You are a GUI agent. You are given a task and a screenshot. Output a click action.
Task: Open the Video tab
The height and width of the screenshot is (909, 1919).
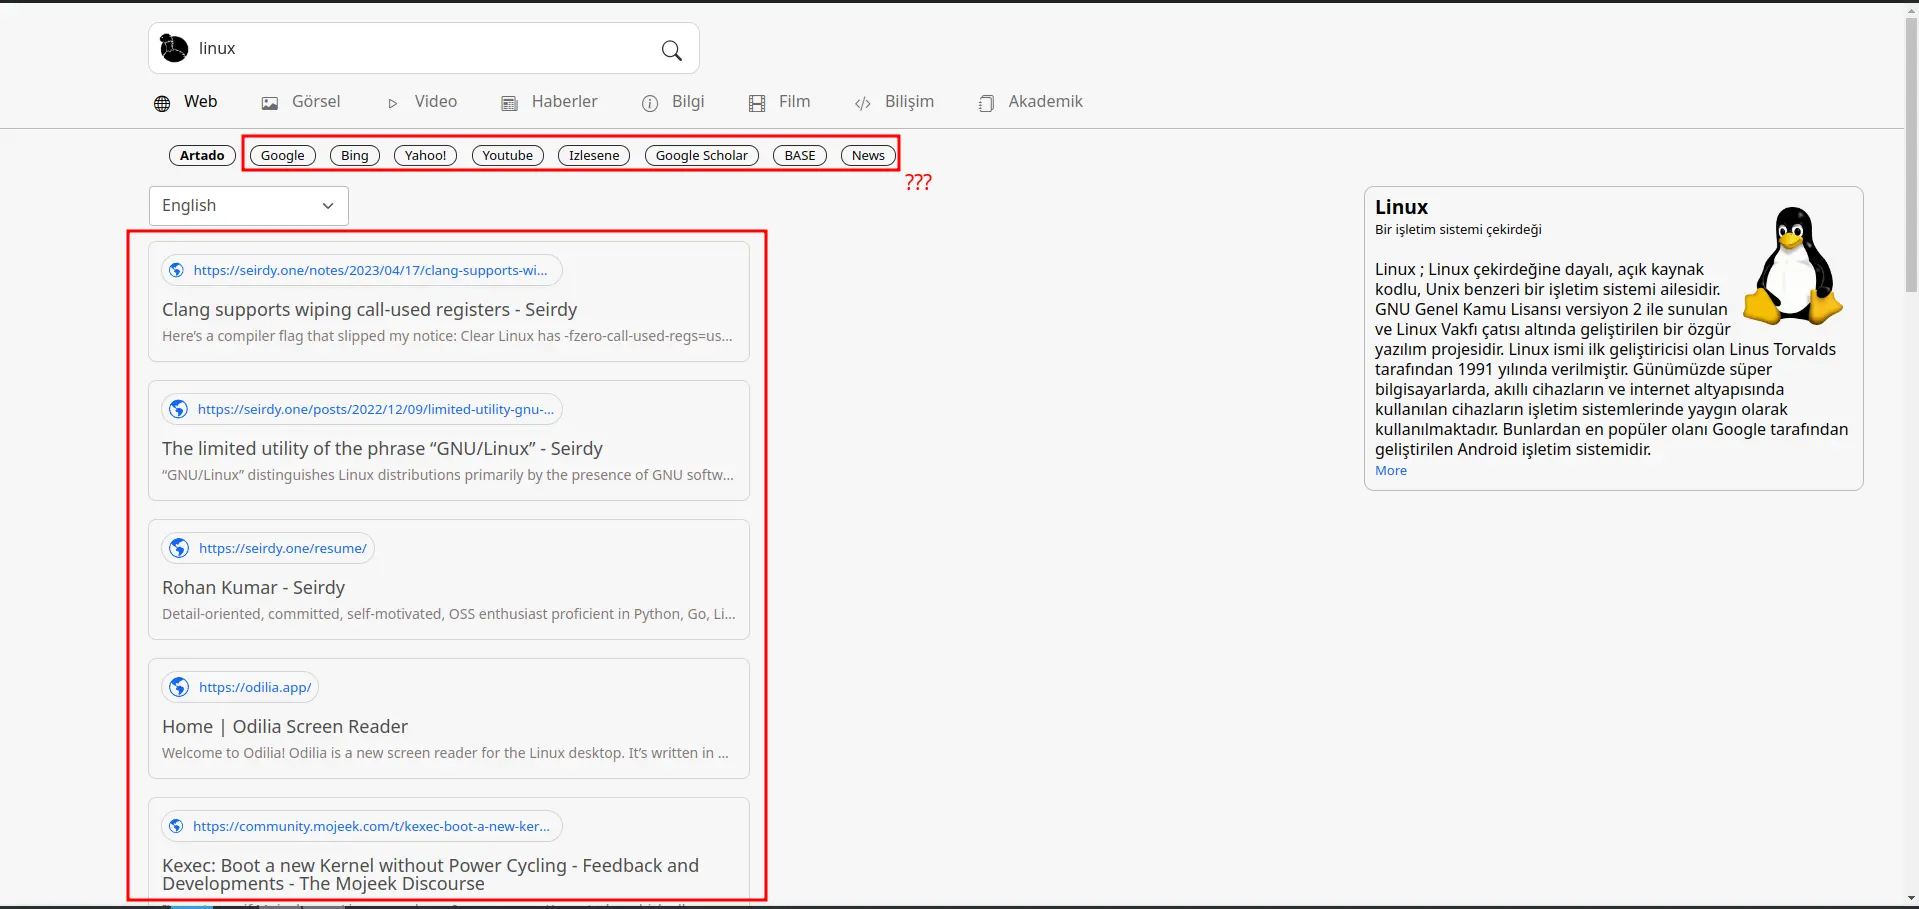pos(422,102)
